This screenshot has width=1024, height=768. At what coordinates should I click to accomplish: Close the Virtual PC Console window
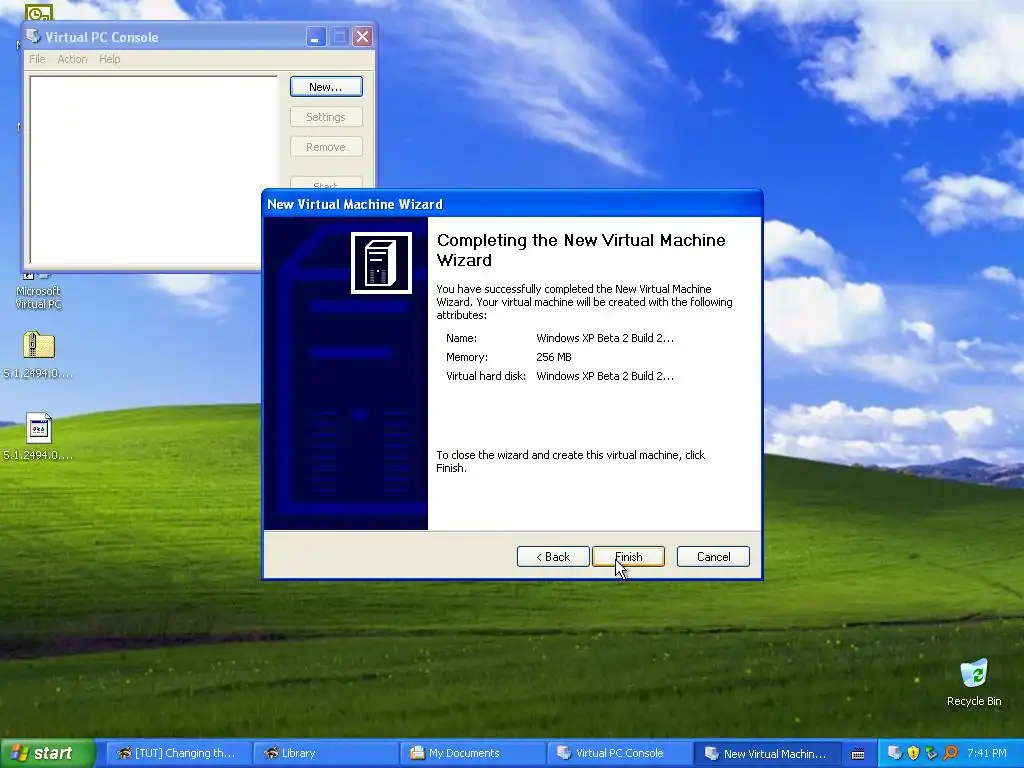[362, 37]
